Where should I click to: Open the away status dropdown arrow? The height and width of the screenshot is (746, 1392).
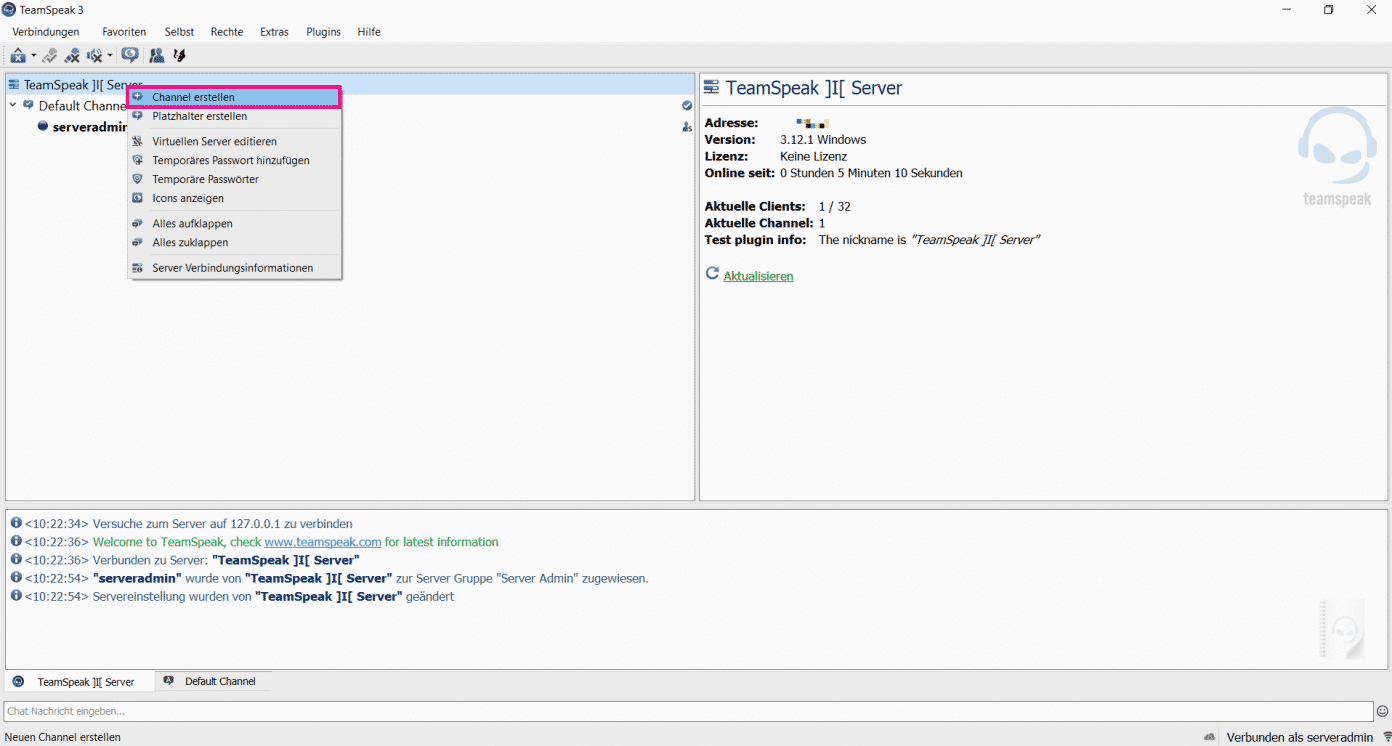coord(33,55)
